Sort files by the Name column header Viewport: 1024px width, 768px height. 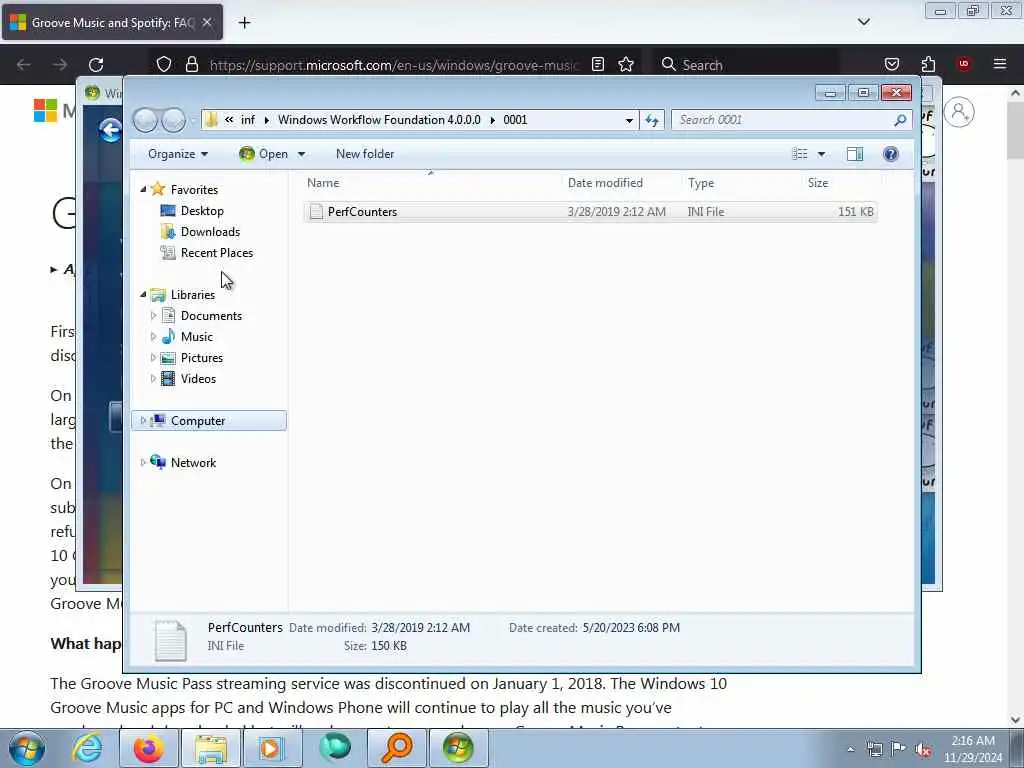coord(431,183)
